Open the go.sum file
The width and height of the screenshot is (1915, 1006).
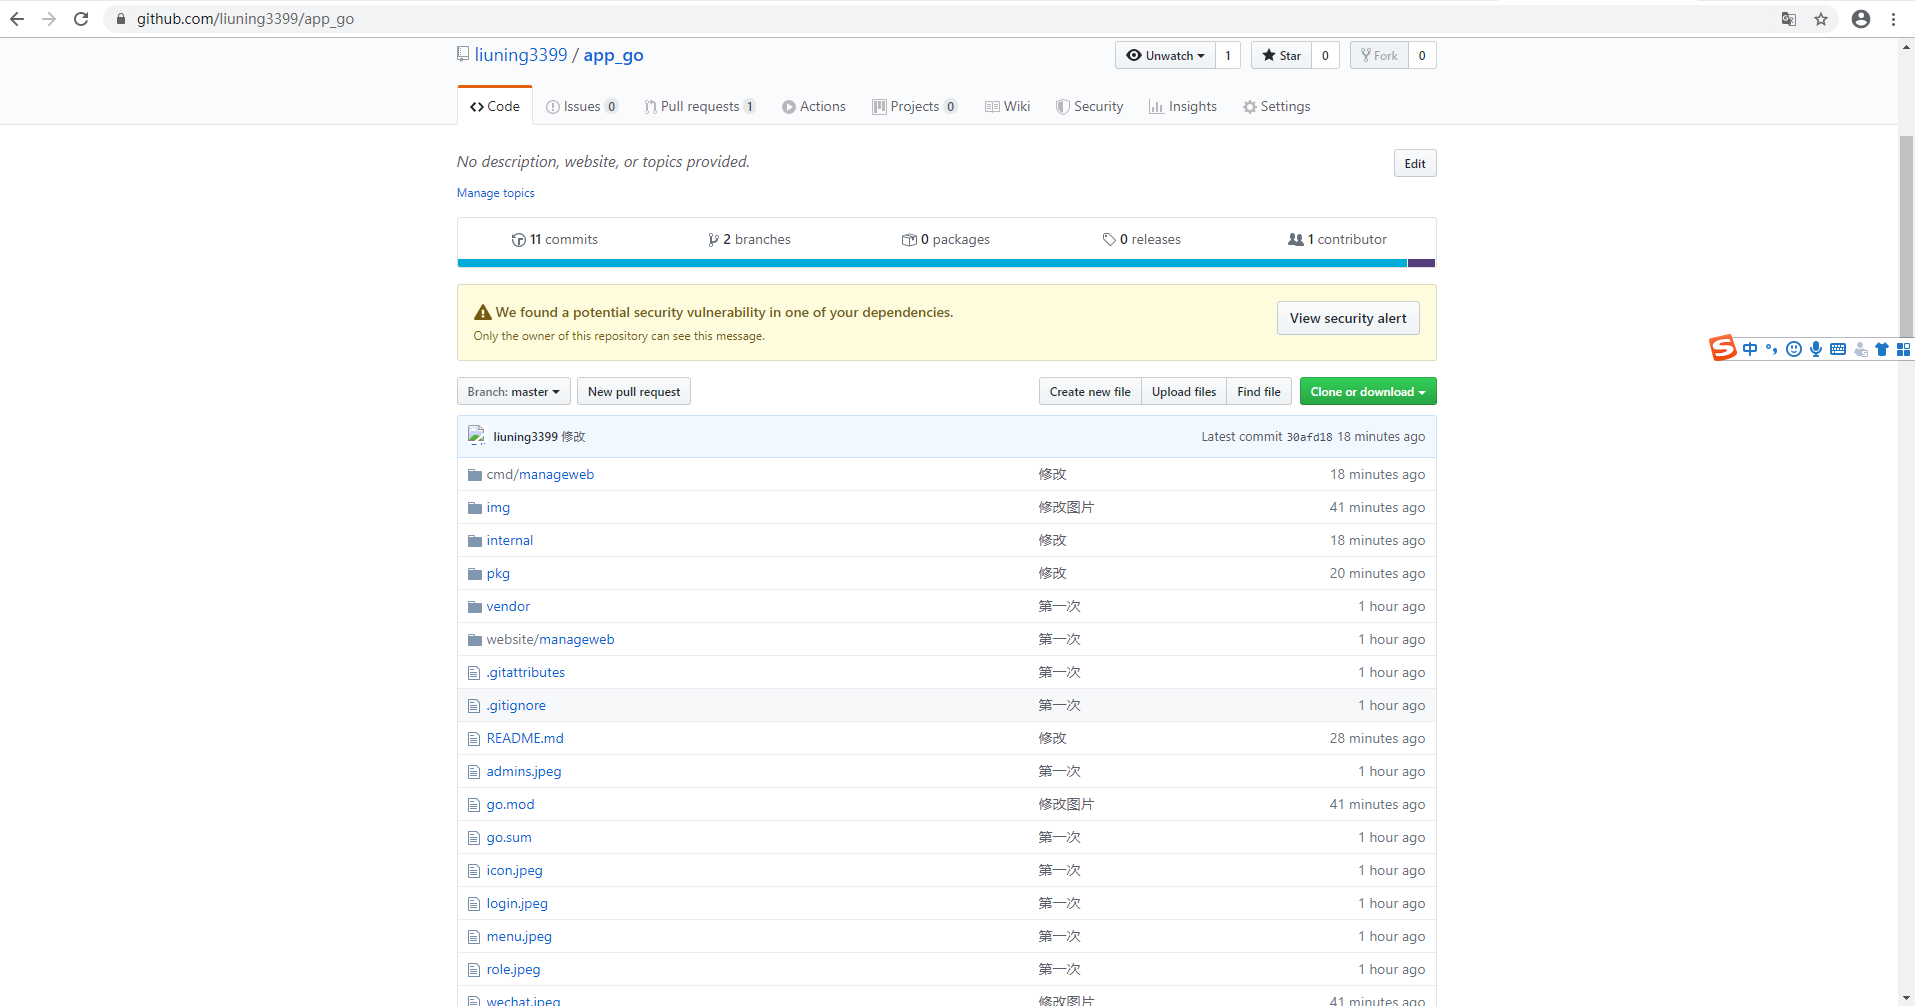tap(509, 838)
